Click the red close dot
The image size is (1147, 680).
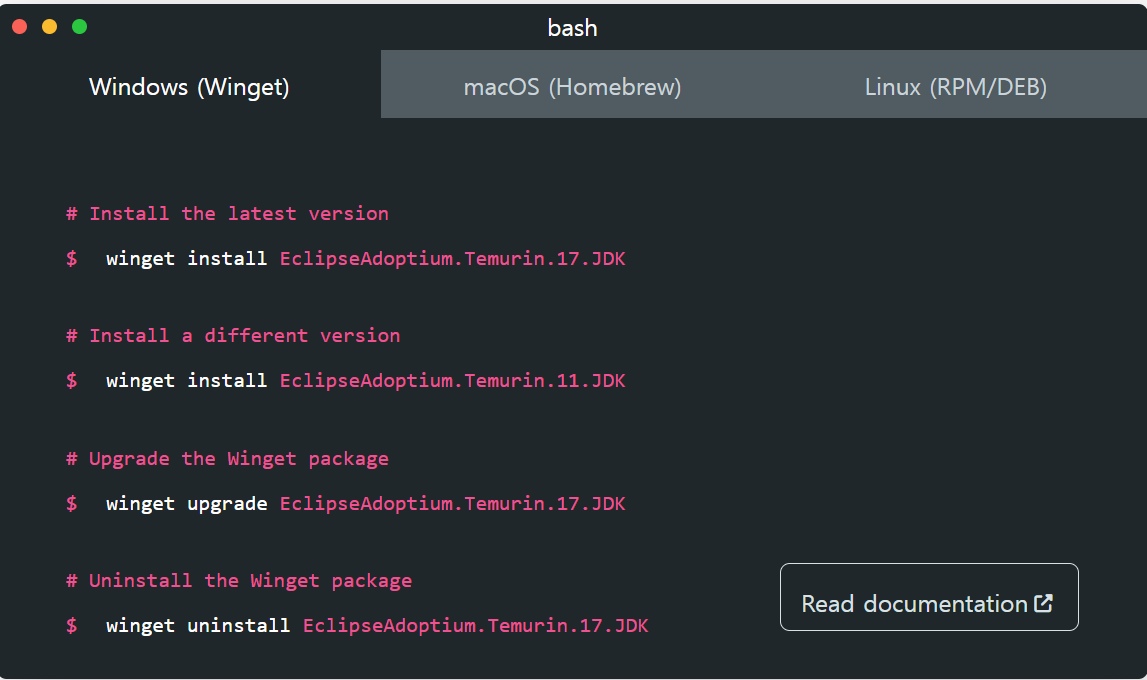click(x=20, y=27)
